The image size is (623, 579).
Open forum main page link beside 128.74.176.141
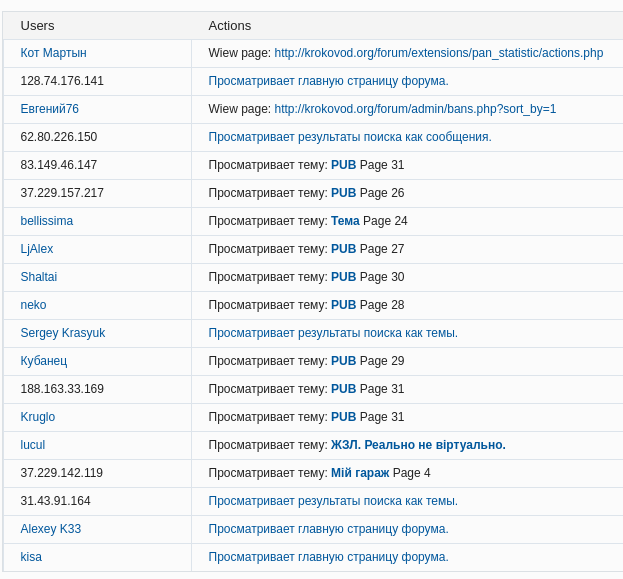point(328,81)
